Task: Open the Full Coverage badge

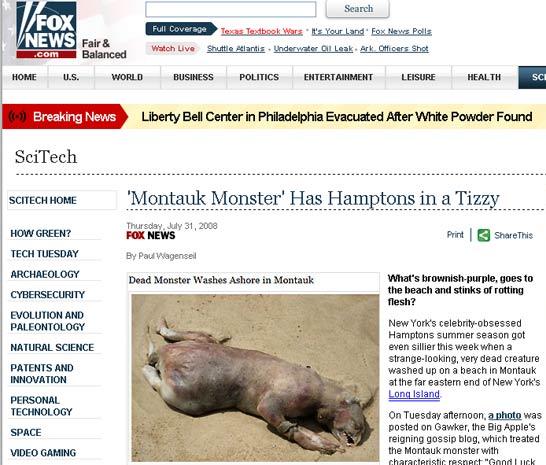Action: [181, 29]
